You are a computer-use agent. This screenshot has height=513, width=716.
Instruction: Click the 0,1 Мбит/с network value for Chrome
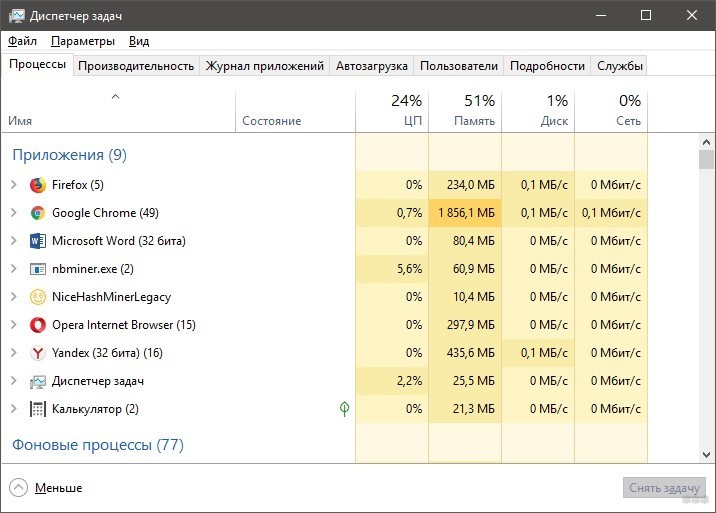click(611, 213)
